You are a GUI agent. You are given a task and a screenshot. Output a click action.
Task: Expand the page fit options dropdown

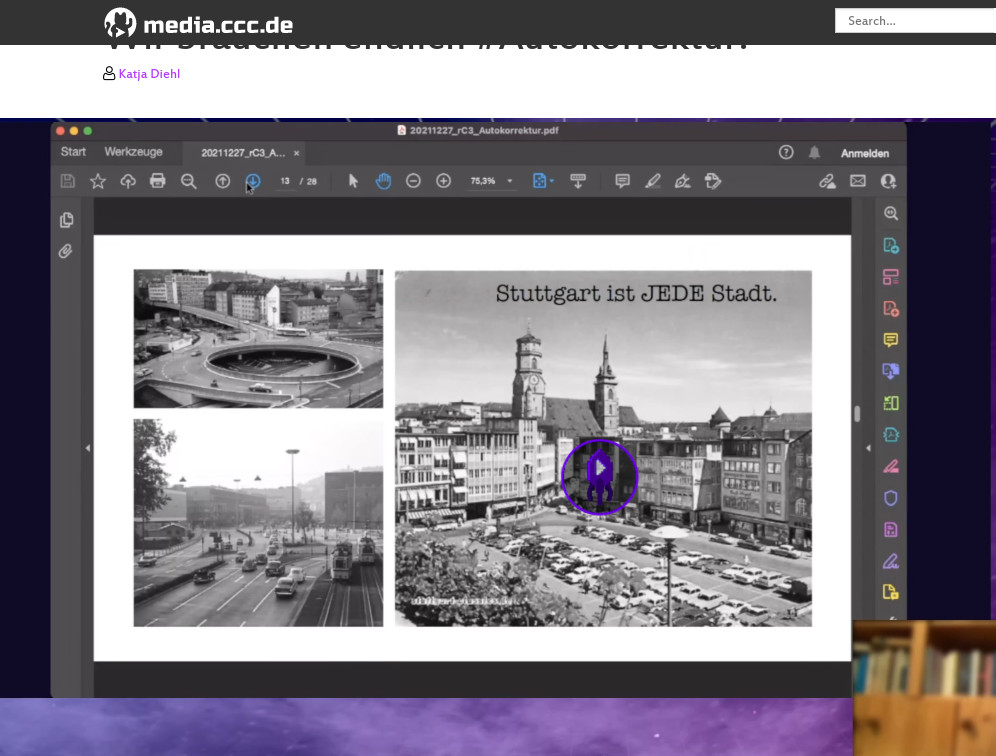(x=551, y=181)
